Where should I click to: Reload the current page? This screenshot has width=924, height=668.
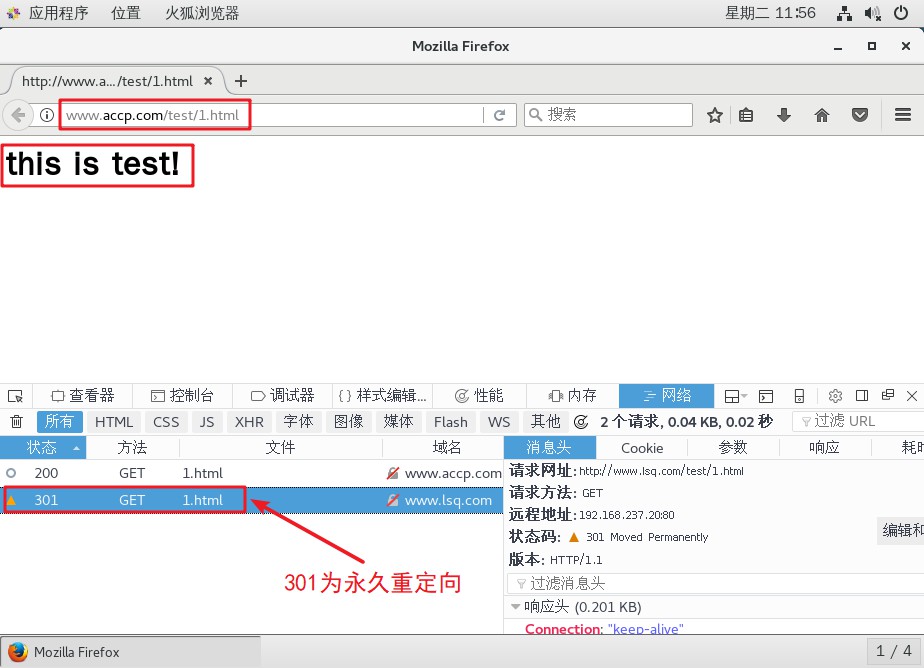click(x=499, y=115)
